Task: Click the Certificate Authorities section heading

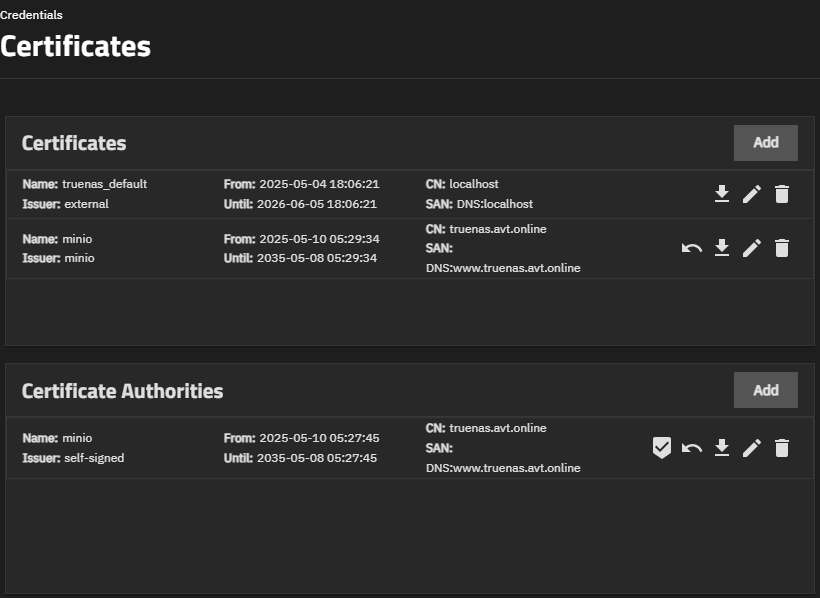Action: [x=122, y=391]
